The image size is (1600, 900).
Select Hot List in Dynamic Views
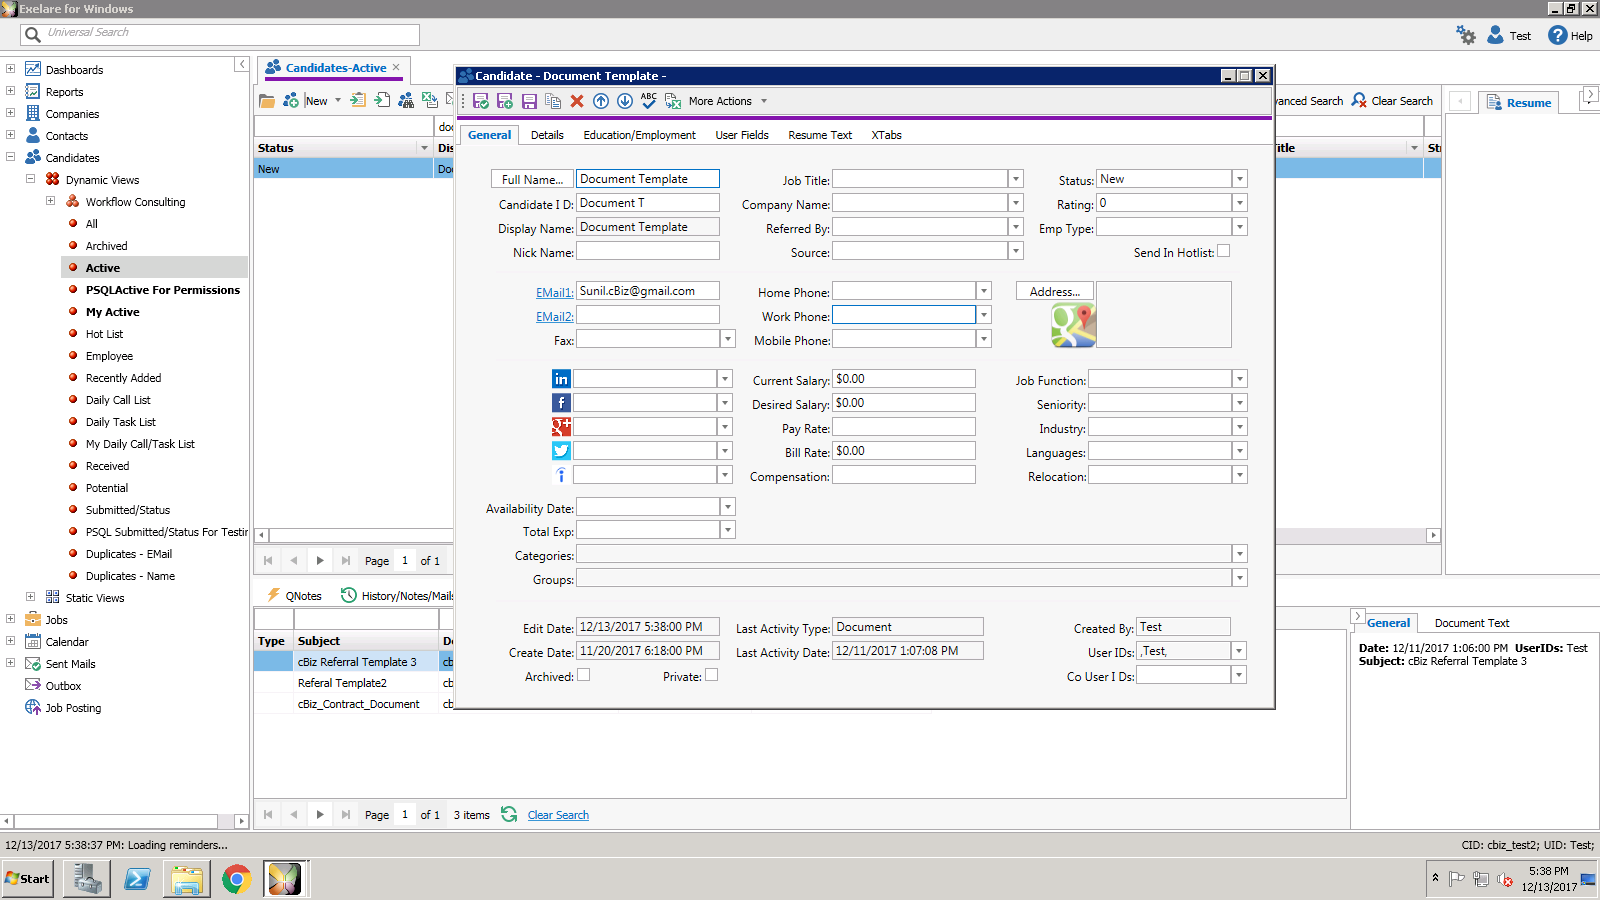click(104, 334)
